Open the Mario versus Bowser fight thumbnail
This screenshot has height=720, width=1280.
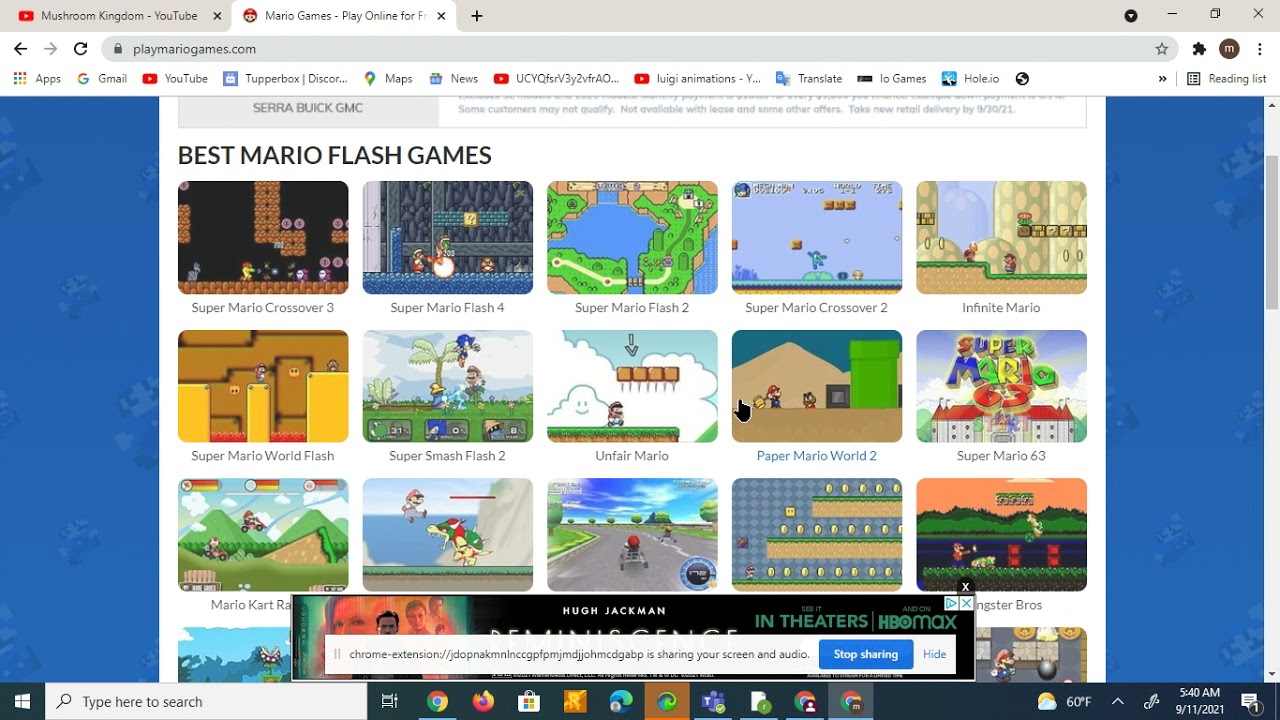(x=447, y=535)
